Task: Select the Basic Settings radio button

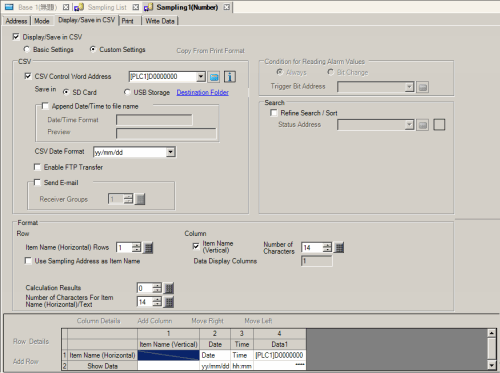Action: pos(27,49)
